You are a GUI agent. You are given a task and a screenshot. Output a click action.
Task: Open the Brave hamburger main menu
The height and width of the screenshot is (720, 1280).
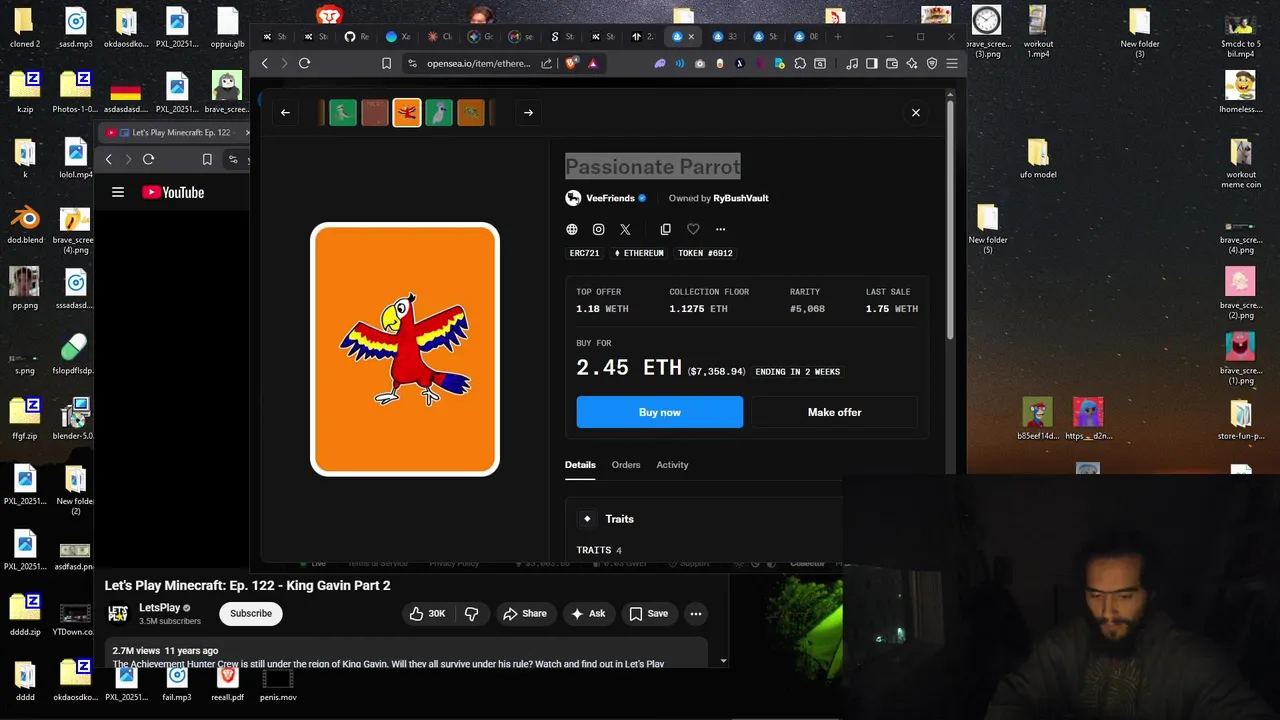952,63
